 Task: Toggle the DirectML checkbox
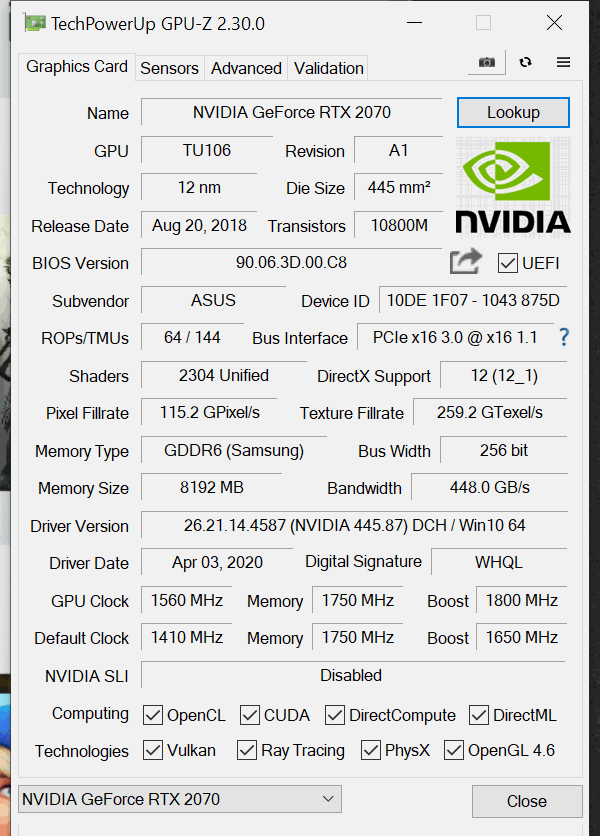click(x=478, y=715)
